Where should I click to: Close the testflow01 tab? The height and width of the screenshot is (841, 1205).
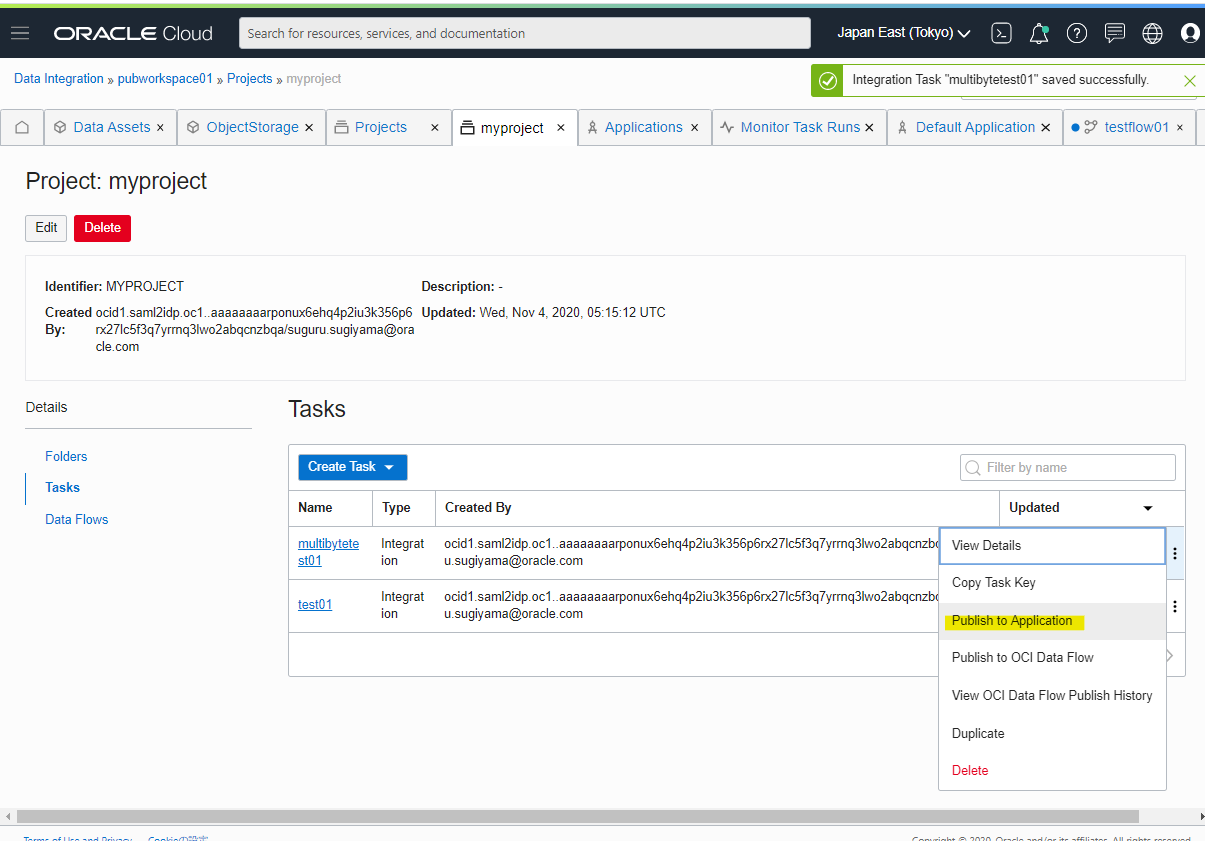[x=1180, y=128]
